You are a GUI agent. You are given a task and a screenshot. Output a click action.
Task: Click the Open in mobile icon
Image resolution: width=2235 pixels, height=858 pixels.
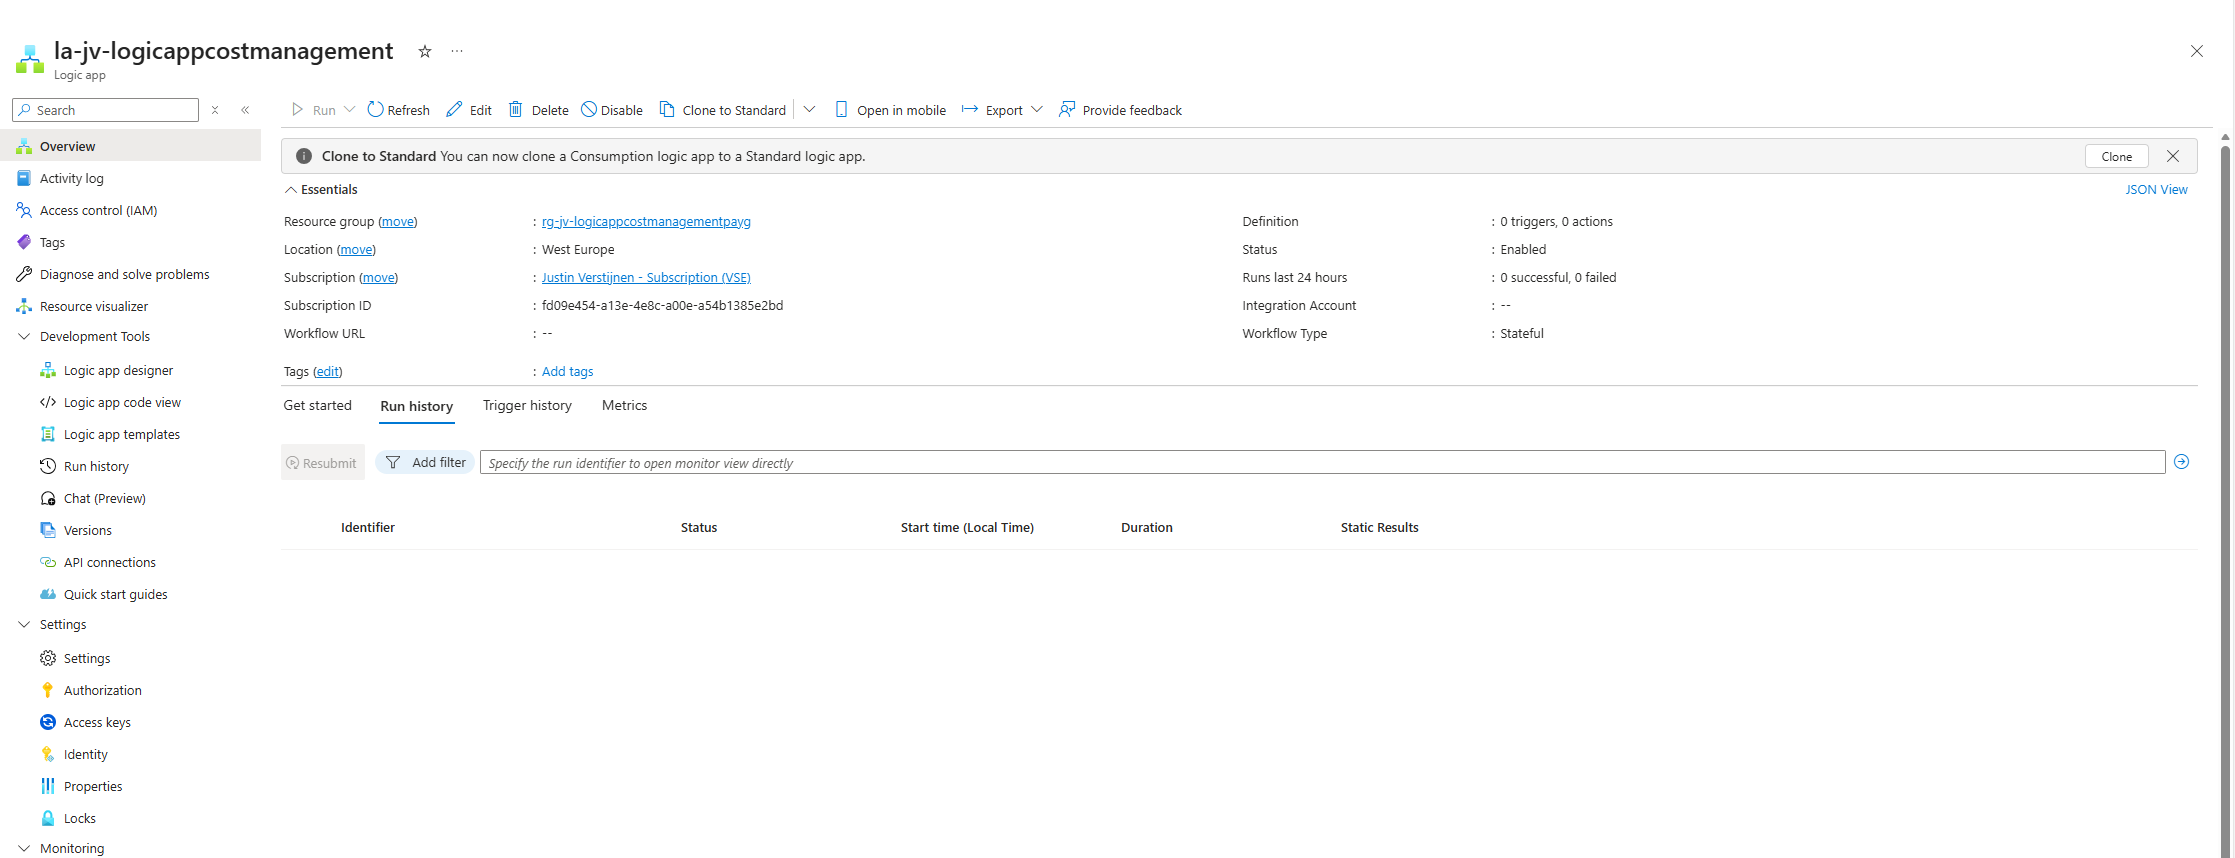point(841,109)
